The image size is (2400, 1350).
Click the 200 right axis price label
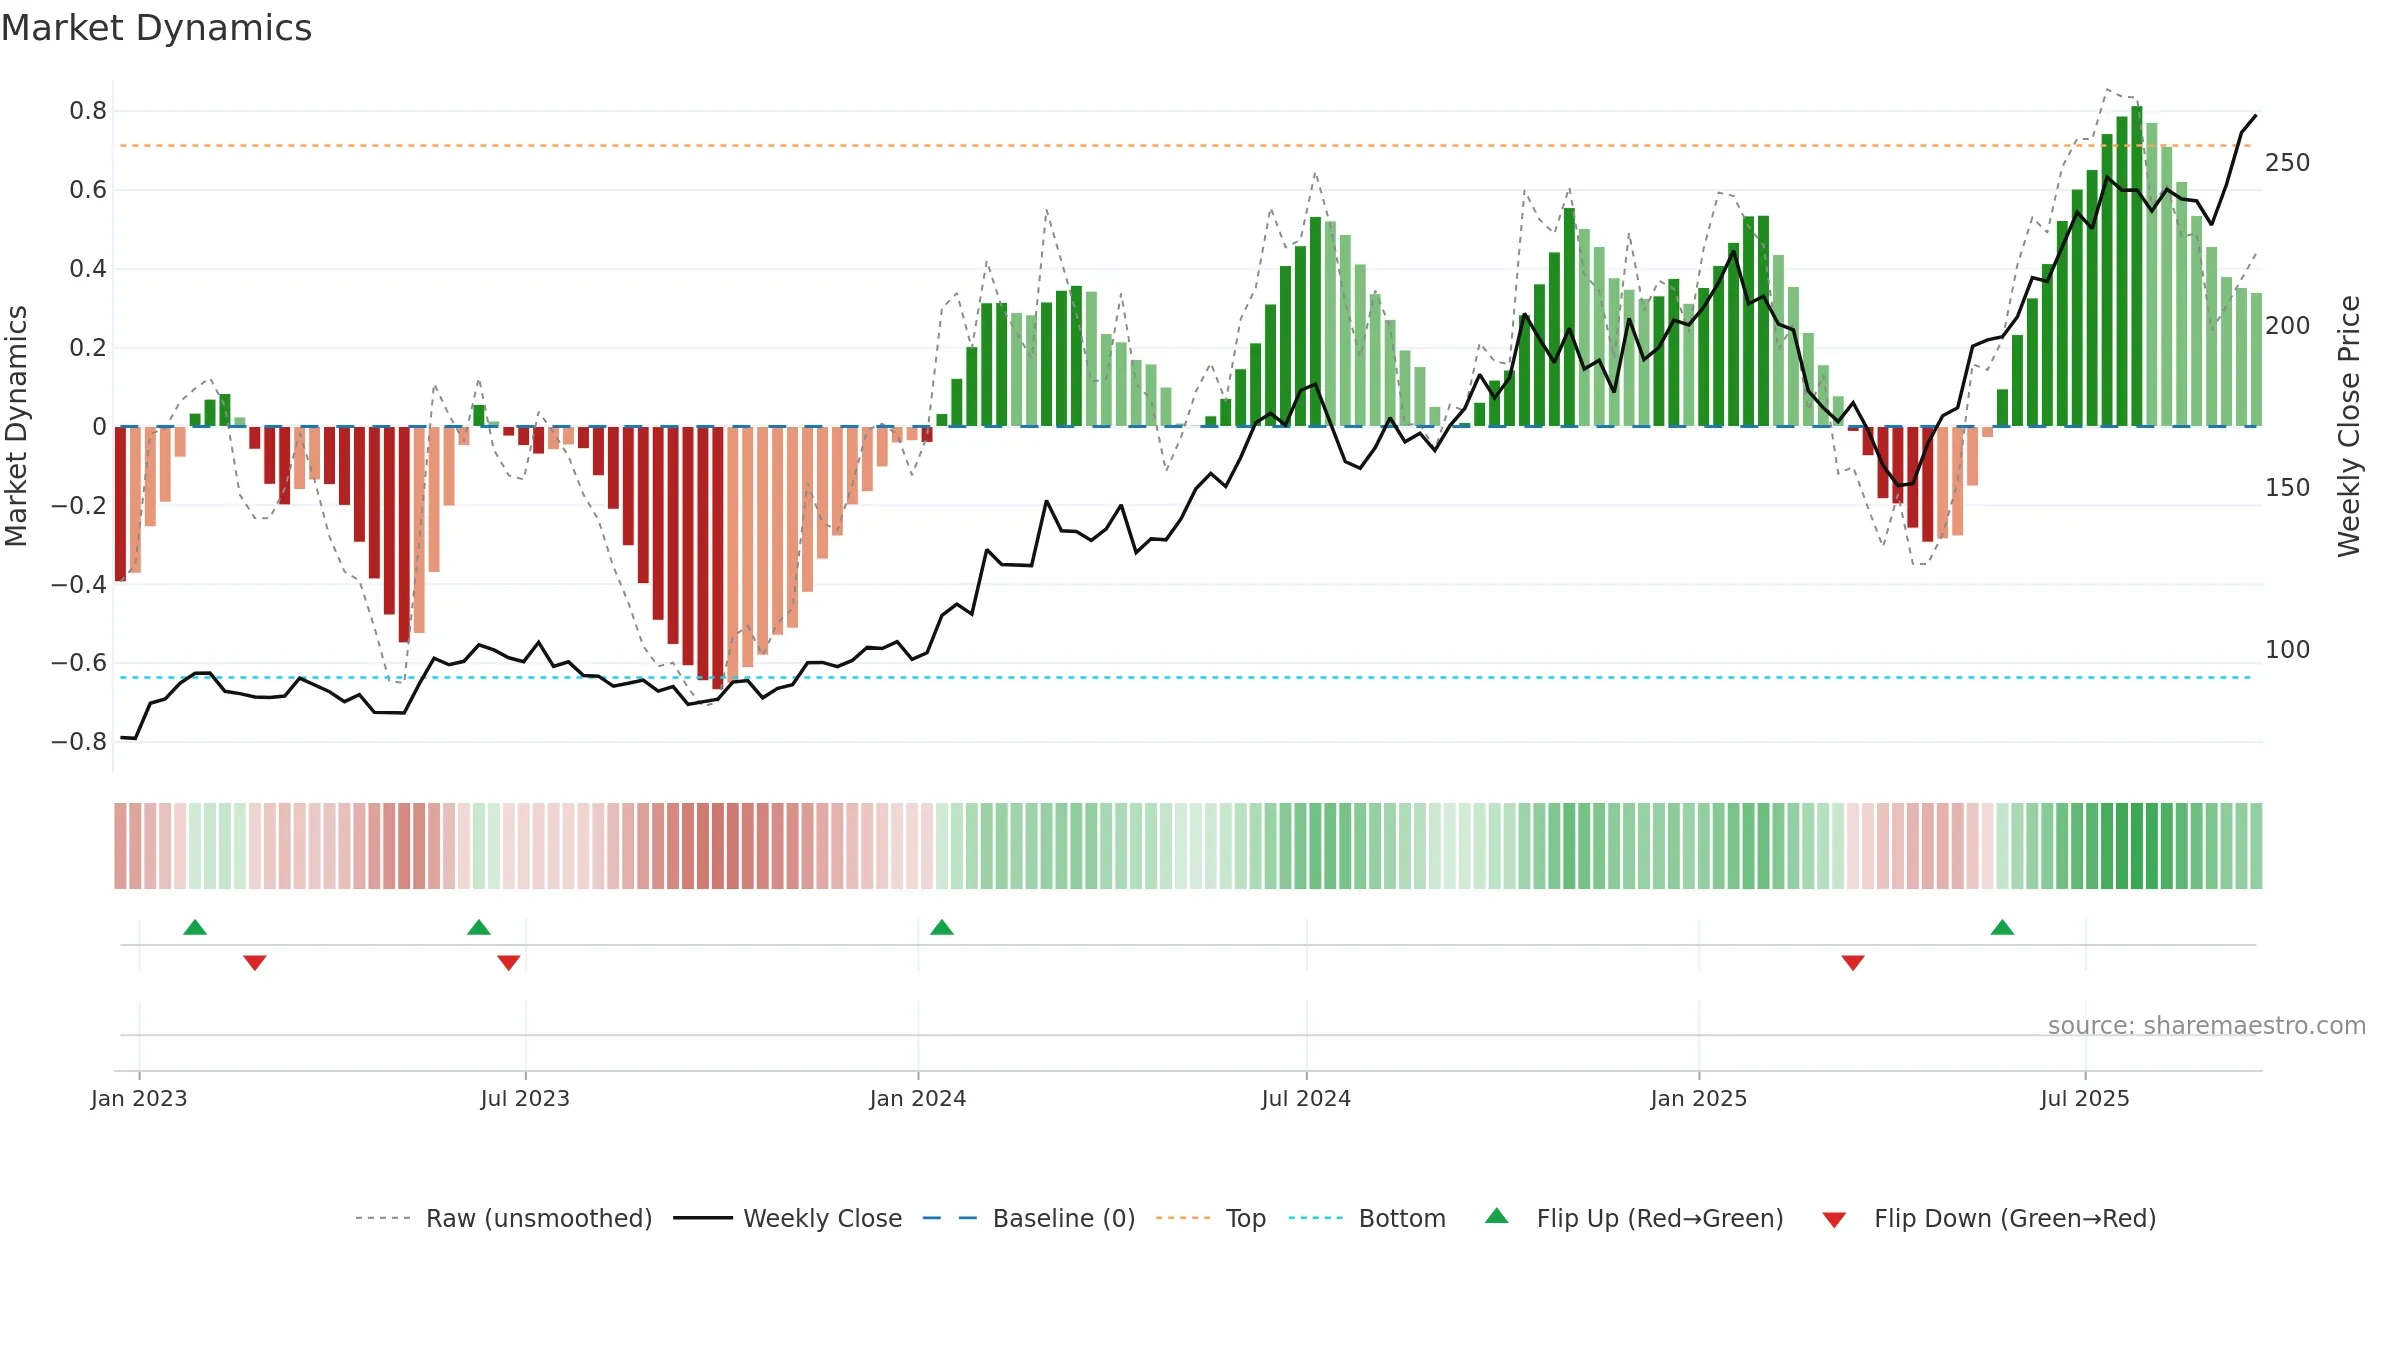(x=2288, y=326)
